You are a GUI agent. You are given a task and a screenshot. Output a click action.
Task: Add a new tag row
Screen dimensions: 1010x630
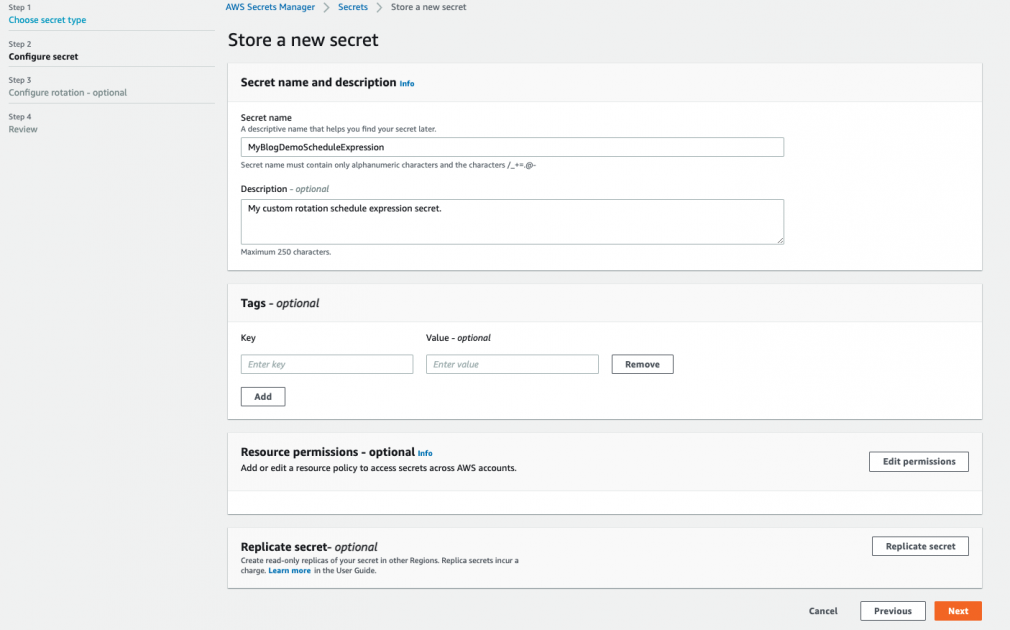(x=262, y=396)
